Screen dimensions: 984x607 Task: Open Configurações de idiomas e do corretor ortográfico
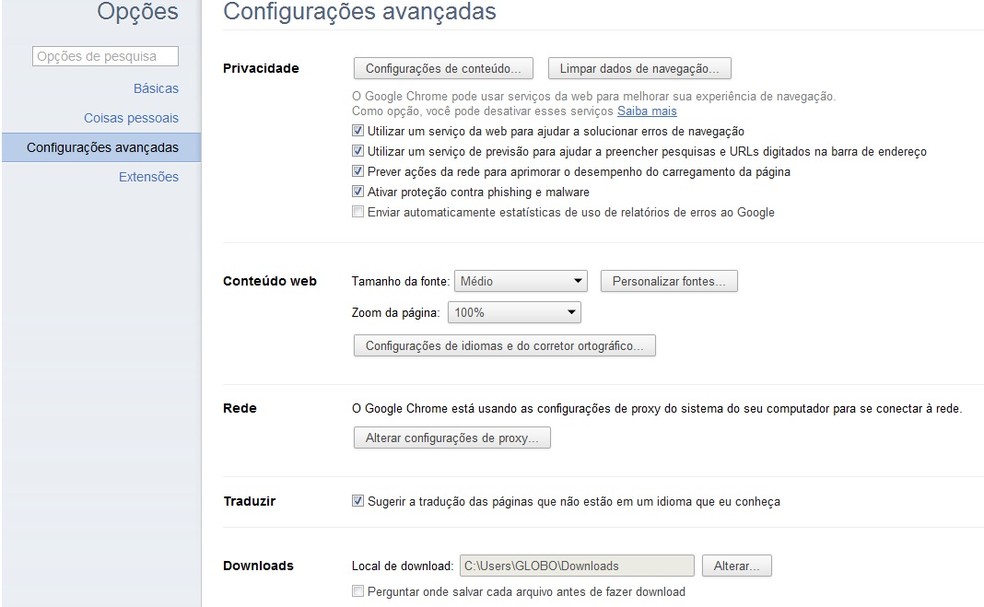coord(504,345)
